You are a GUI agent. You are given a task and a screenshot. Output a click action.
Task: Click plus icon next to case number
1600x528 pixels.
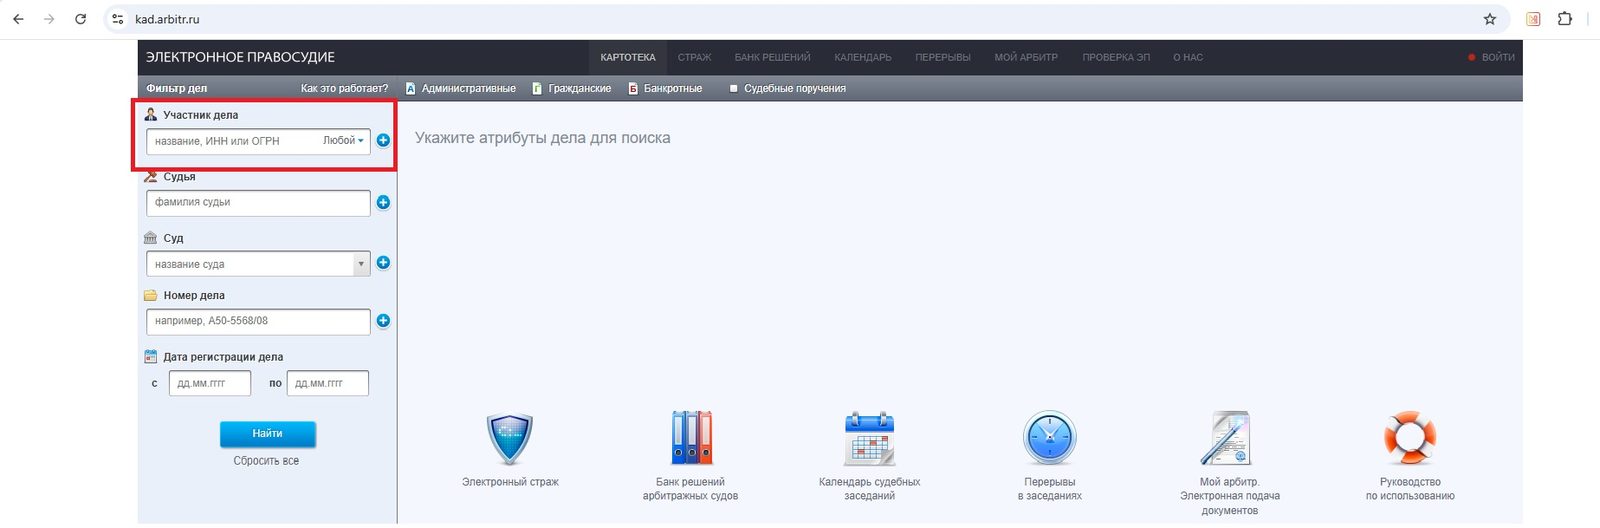coord(383,321)
